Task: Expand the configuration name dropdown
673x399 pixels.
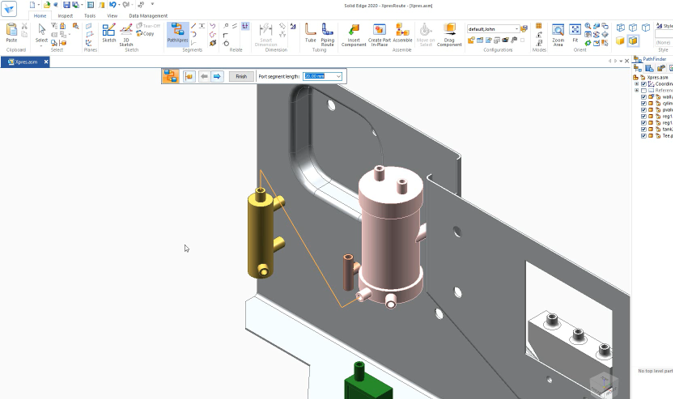Action: click(x=516, y=29)
